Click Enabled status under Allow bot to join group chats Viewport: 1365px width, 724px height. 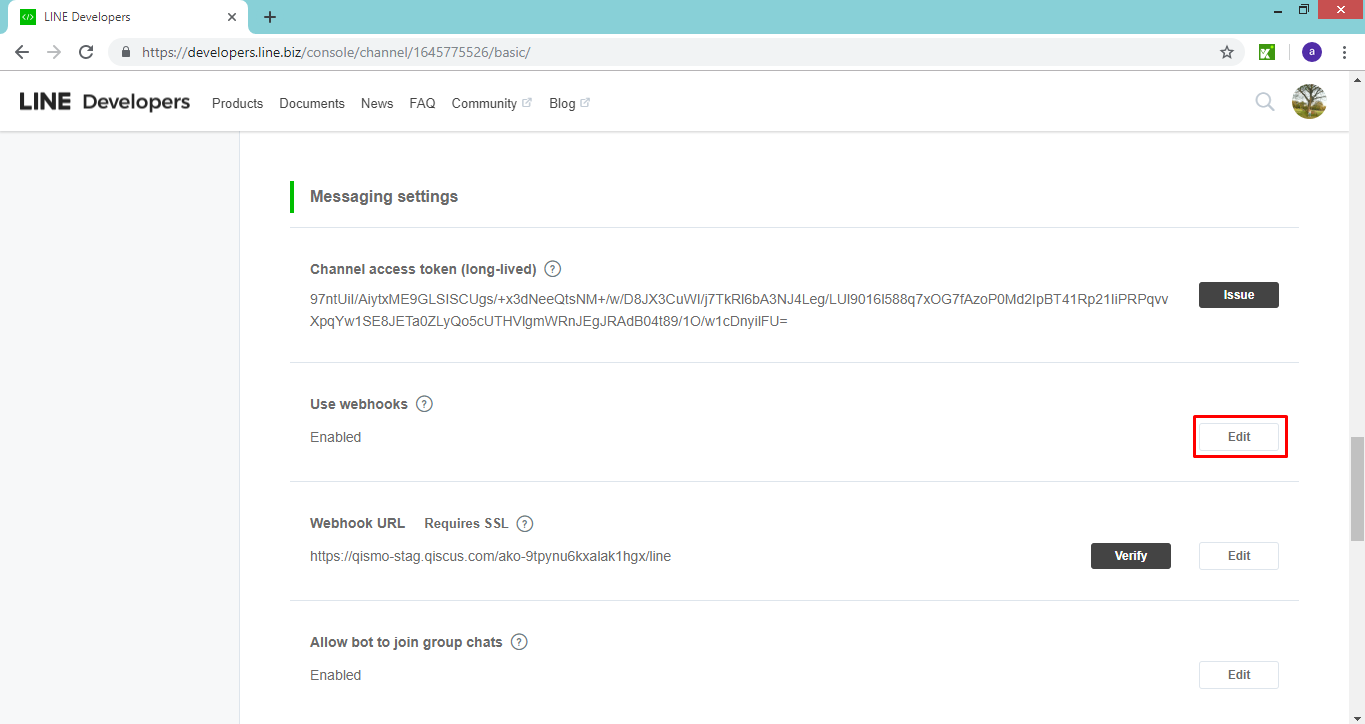coord(335,675)
